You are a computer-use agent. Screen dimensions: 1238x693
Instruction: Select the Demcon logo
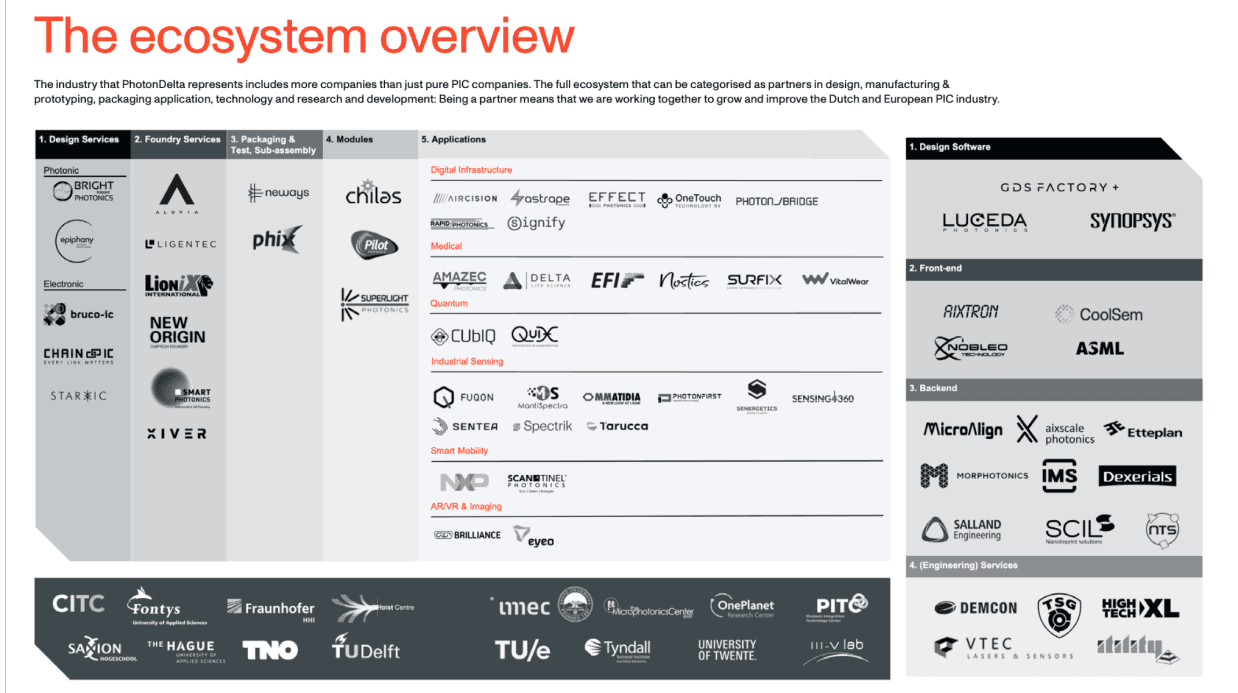[x=975, y=608]
